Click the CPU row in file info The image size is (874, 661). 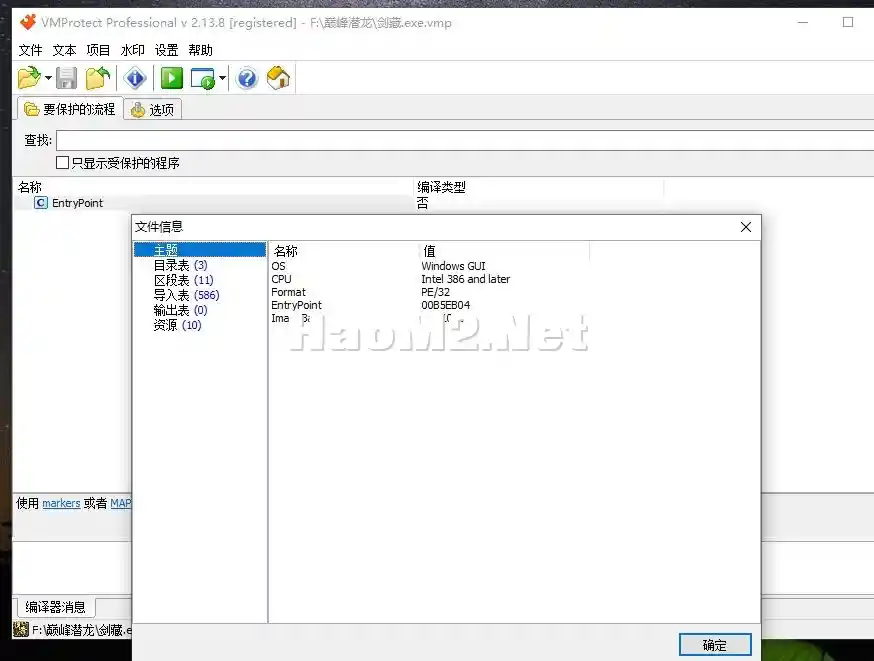click(x=281, y=279)
